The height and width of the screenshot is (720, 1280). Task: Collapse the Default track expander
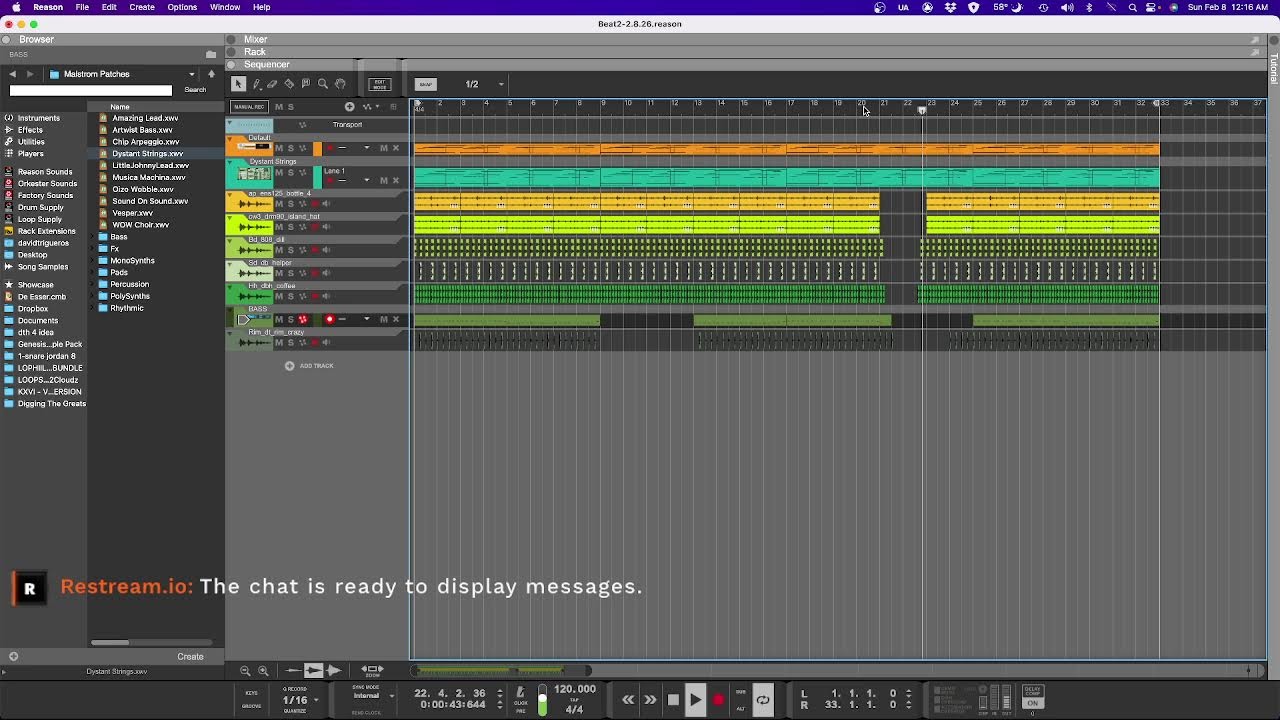(230, 139)
